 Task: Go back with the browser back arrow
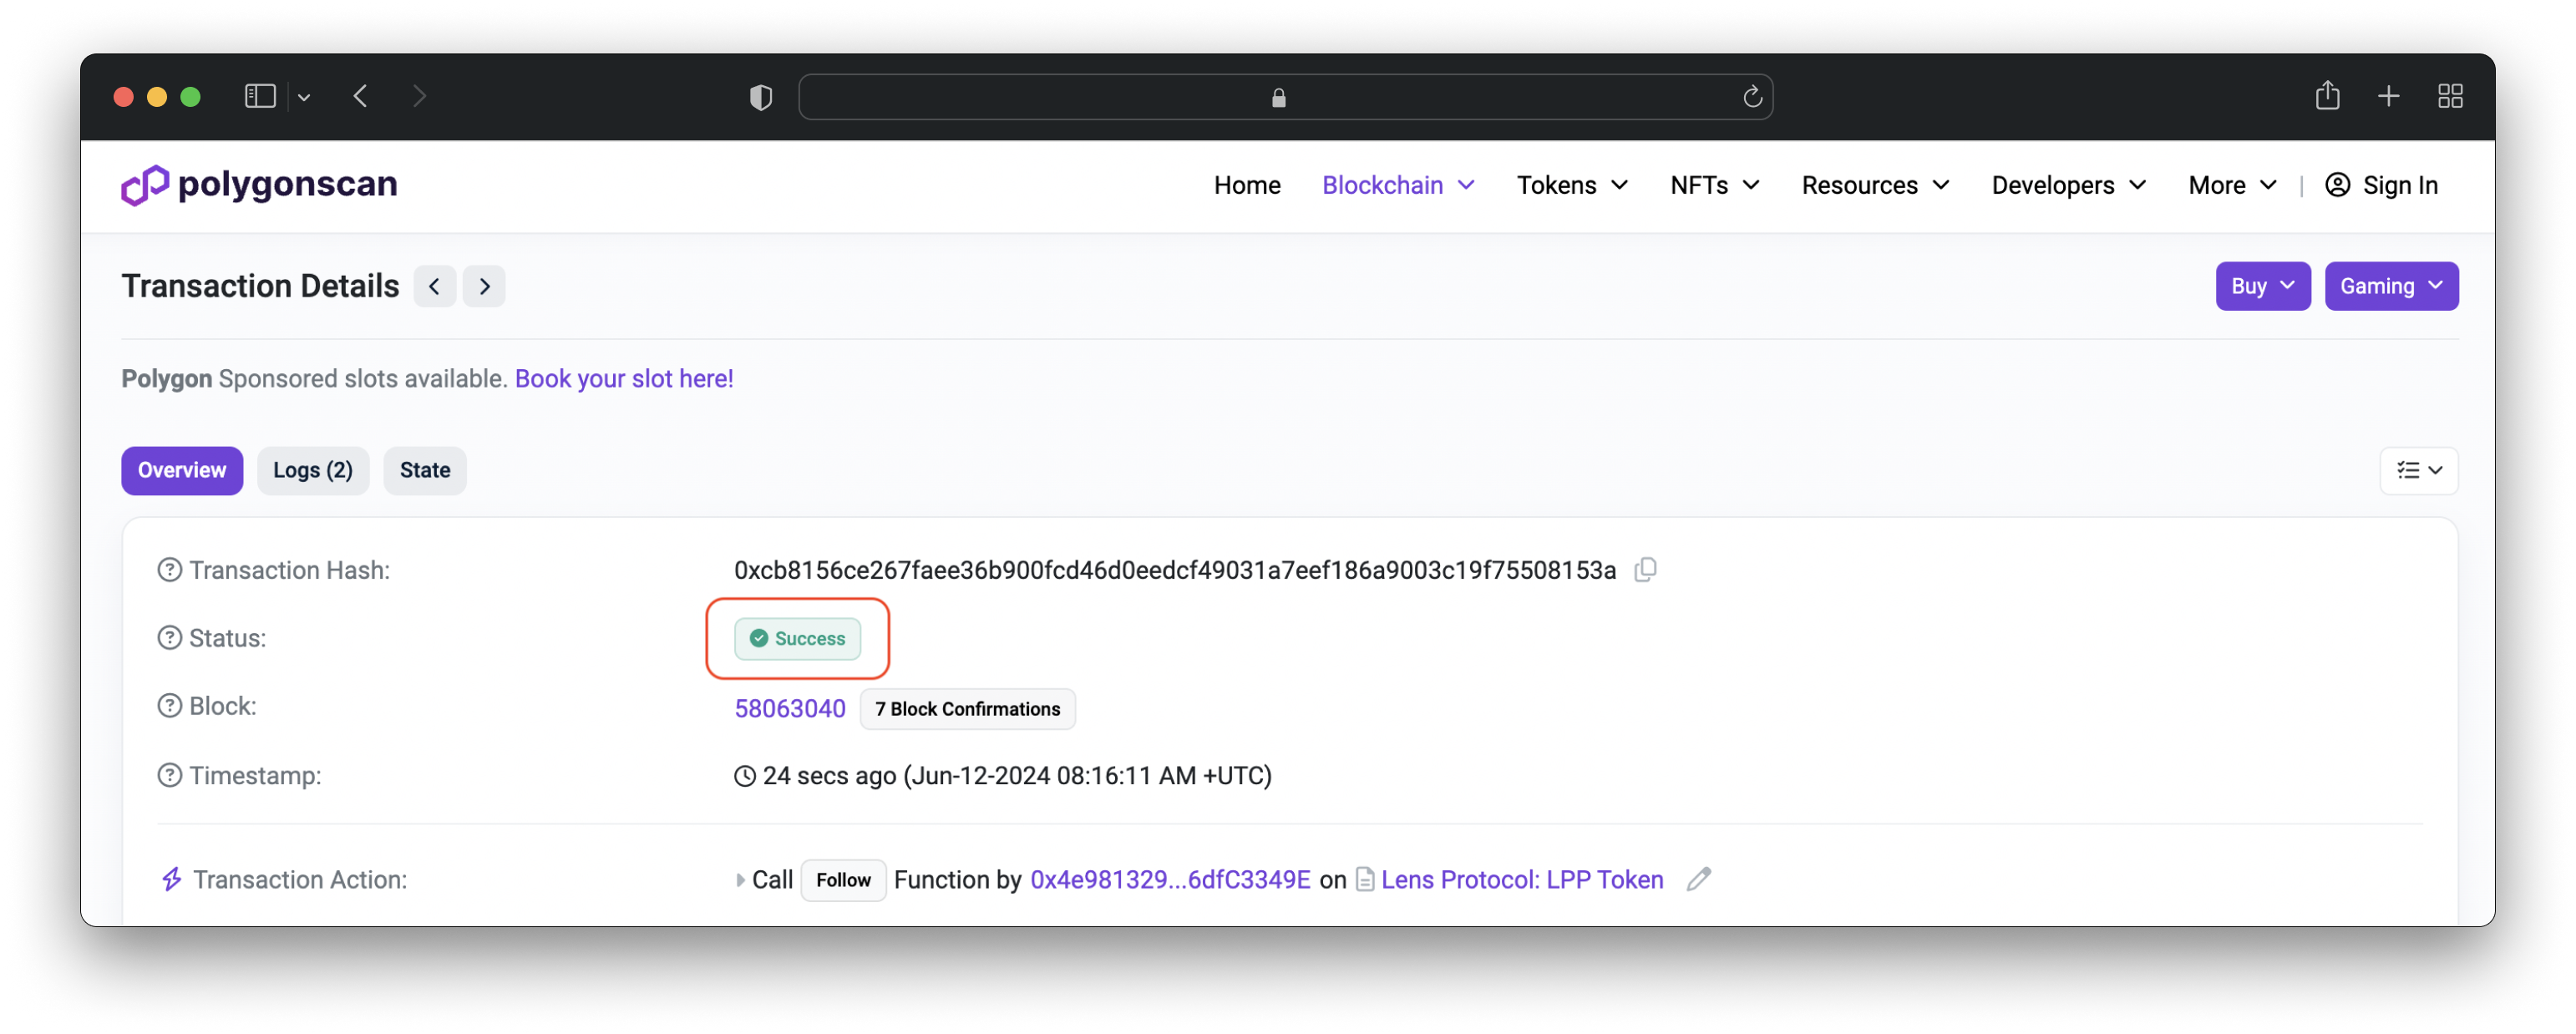(361, 96)
